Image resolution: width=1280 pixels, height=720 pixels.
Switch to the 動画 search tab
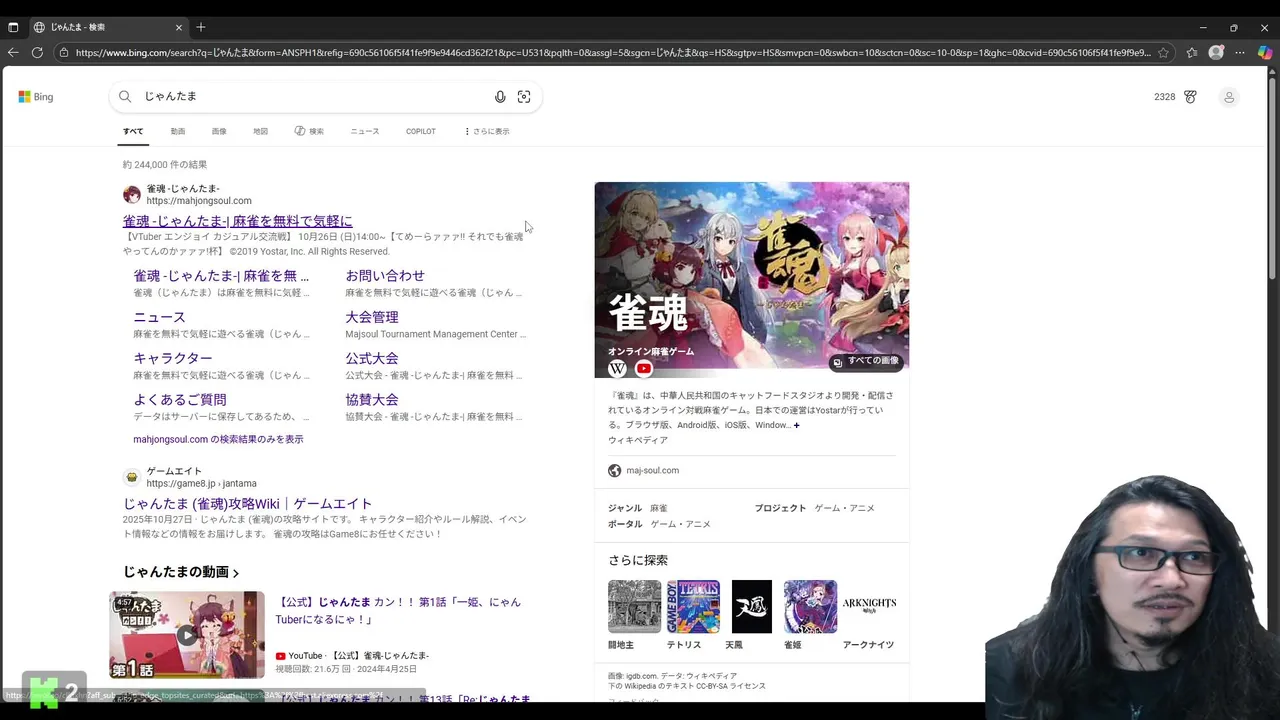pos(178,131)
